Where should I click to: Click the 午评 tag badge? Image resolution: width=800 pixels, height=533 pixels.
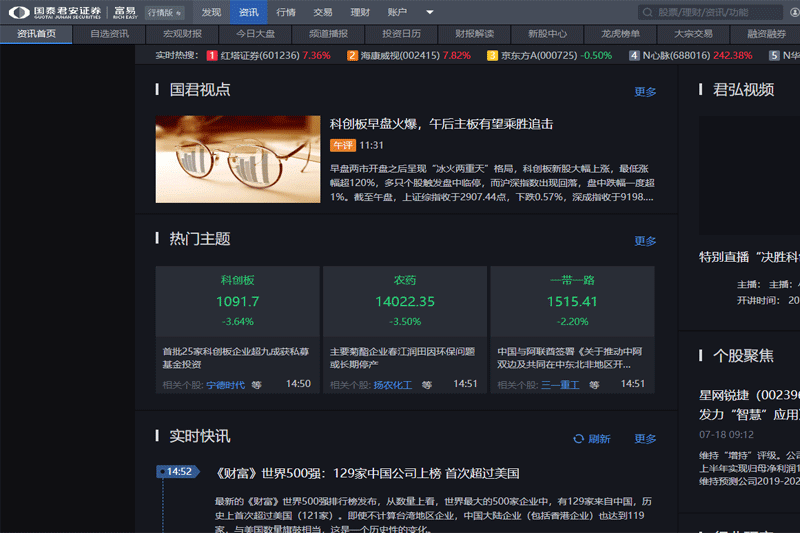pyautogui.click(x=342, y=145)
